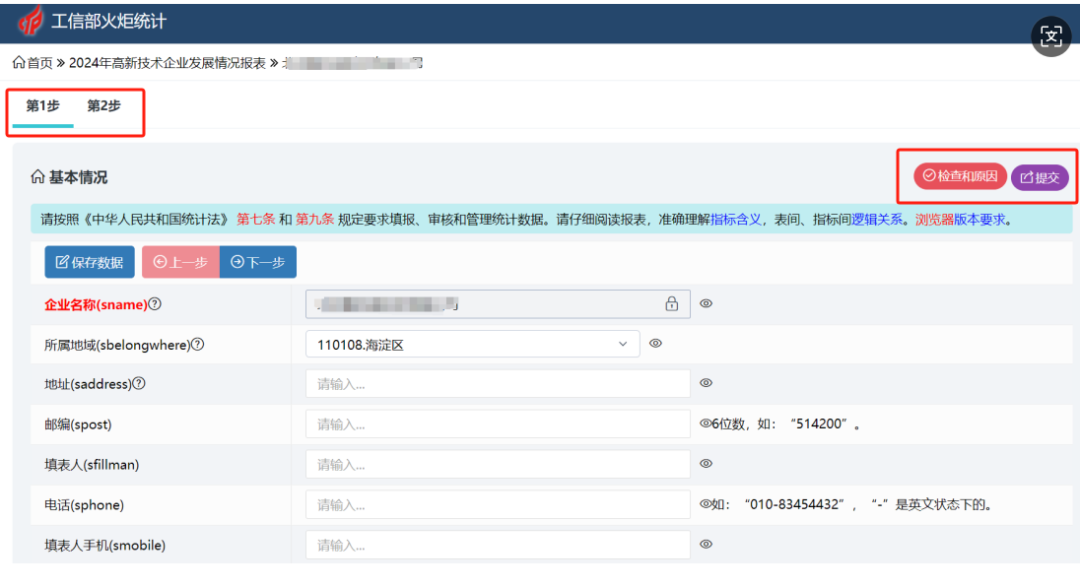Click the help icon beside 所属地域(sbelongwhere)
Screen dimensions: 1080x586
pos(198,345)
